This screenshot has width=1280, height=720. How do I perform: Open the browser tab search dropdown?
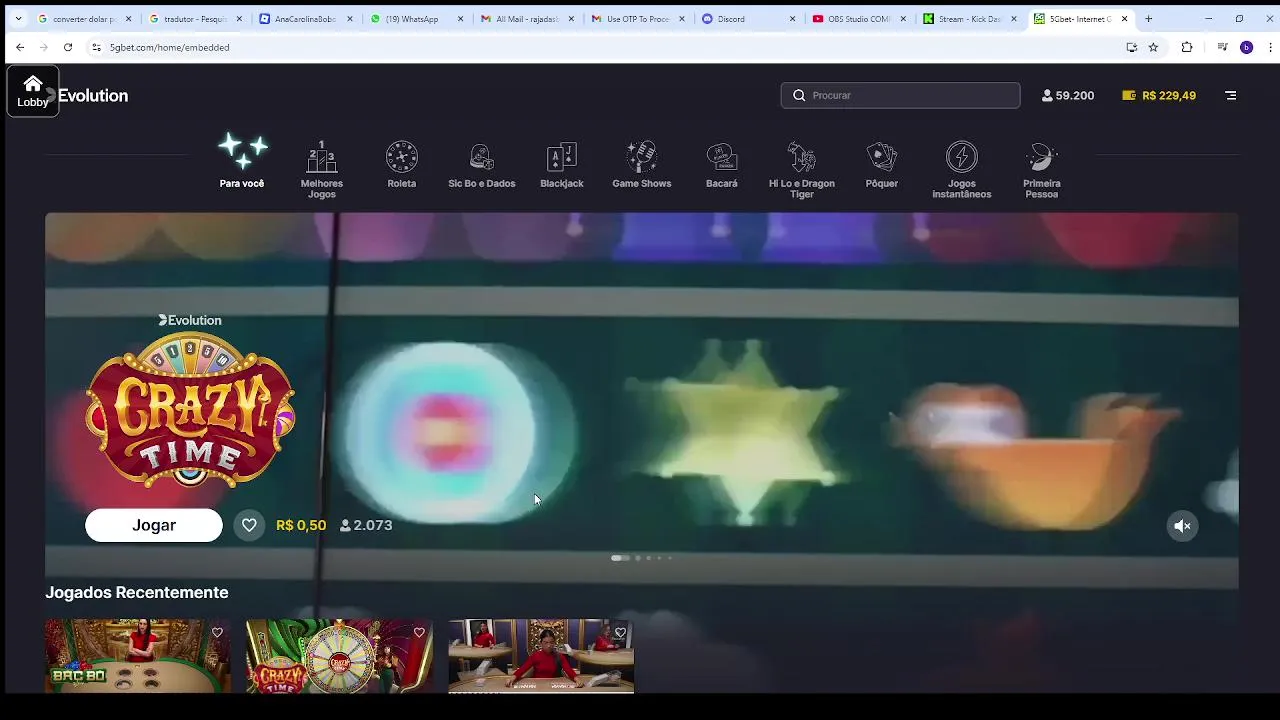18,19
